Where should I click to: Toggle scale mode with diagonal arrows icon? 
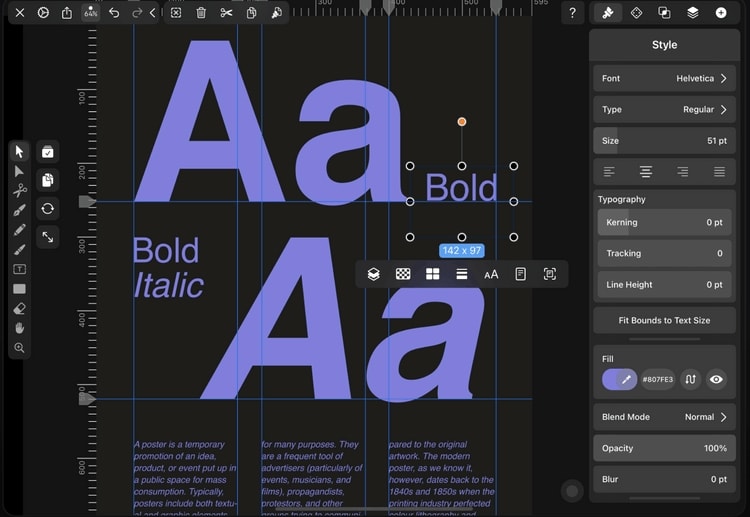click(47, 237)
